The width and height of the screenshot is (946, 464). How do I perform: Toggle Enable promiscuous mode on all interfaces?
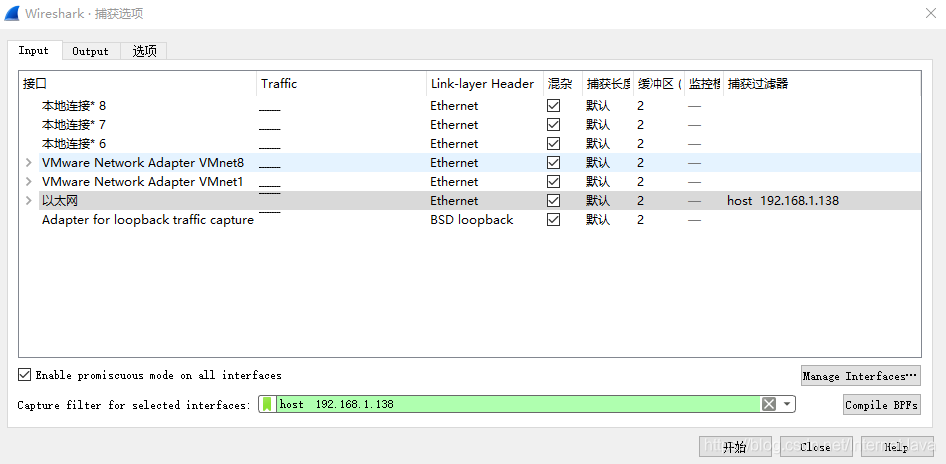click(x=24, y=375)
